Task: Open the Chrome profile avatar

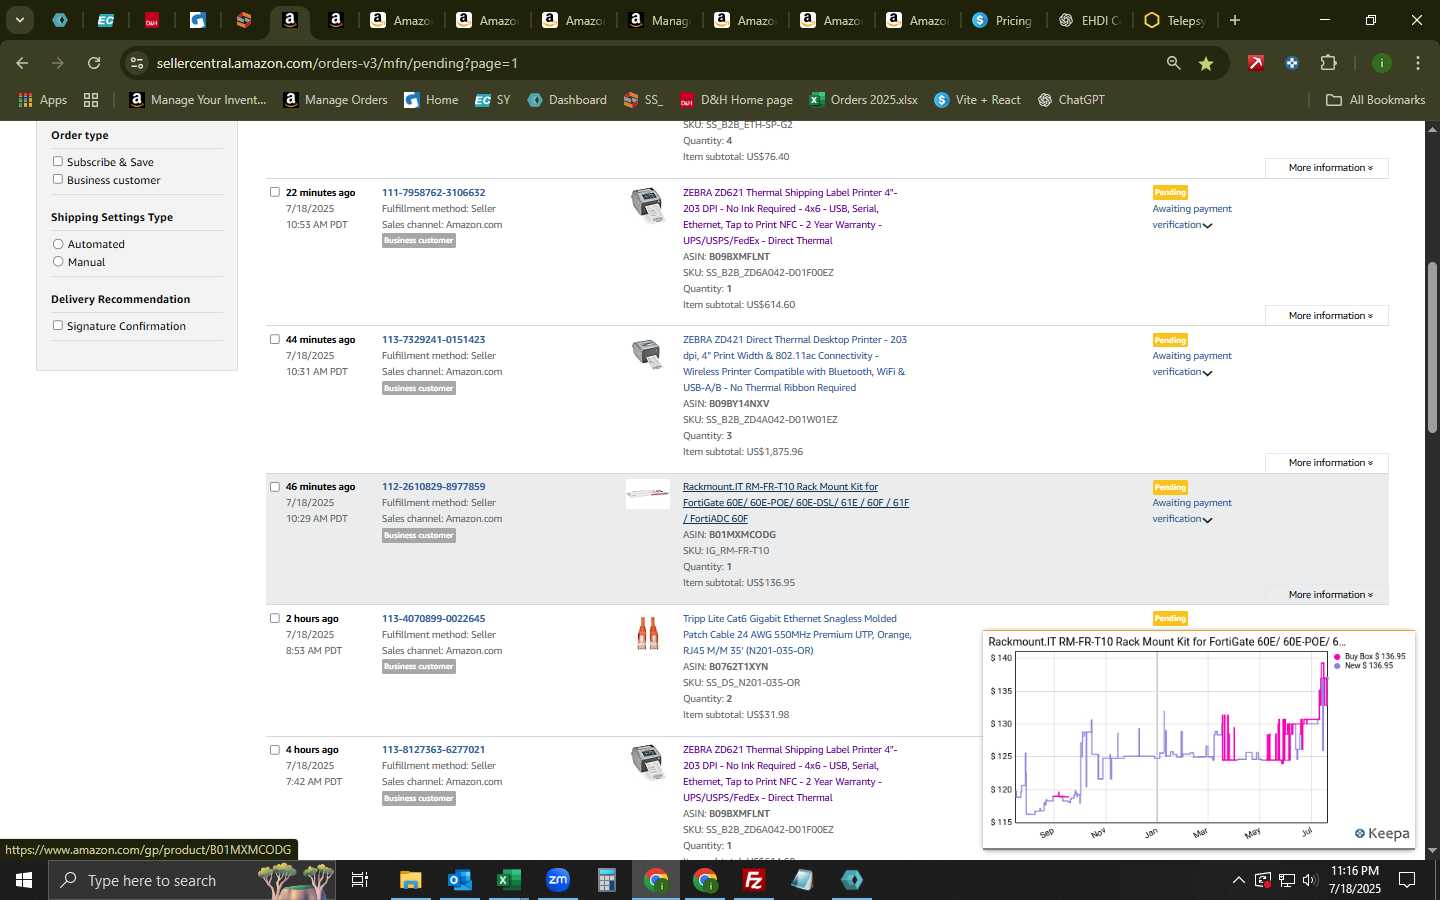Action: pos(1381,63)
